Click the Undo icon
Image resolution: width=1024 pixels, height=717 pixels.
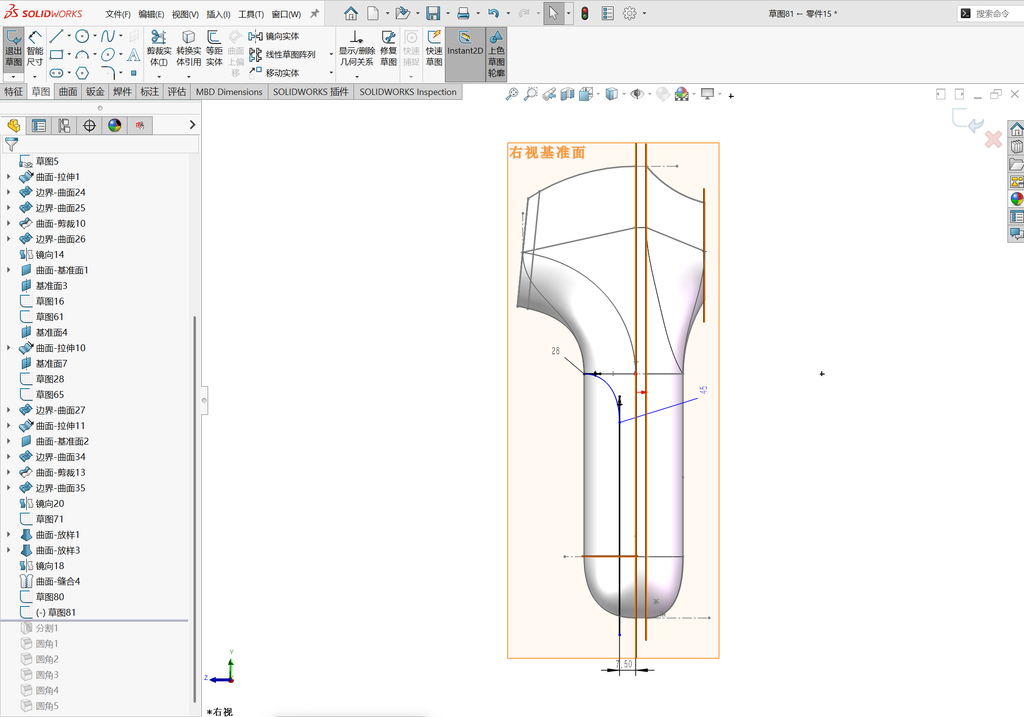pos(493,13)
